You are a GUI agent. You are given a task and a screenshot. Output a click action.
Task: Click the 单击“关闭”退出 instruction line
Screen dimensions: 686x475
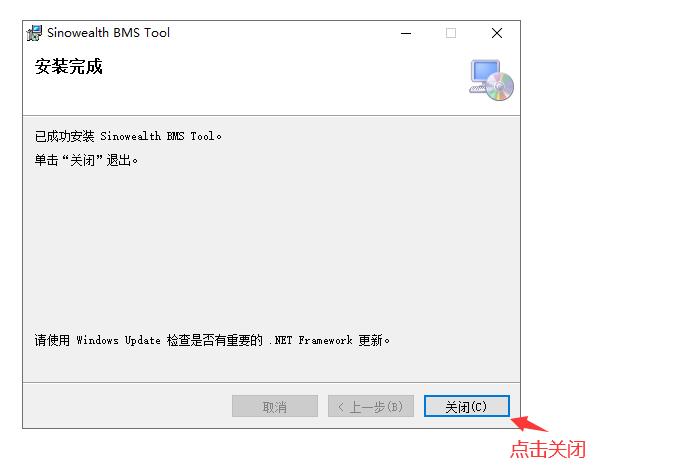point(86,160)
